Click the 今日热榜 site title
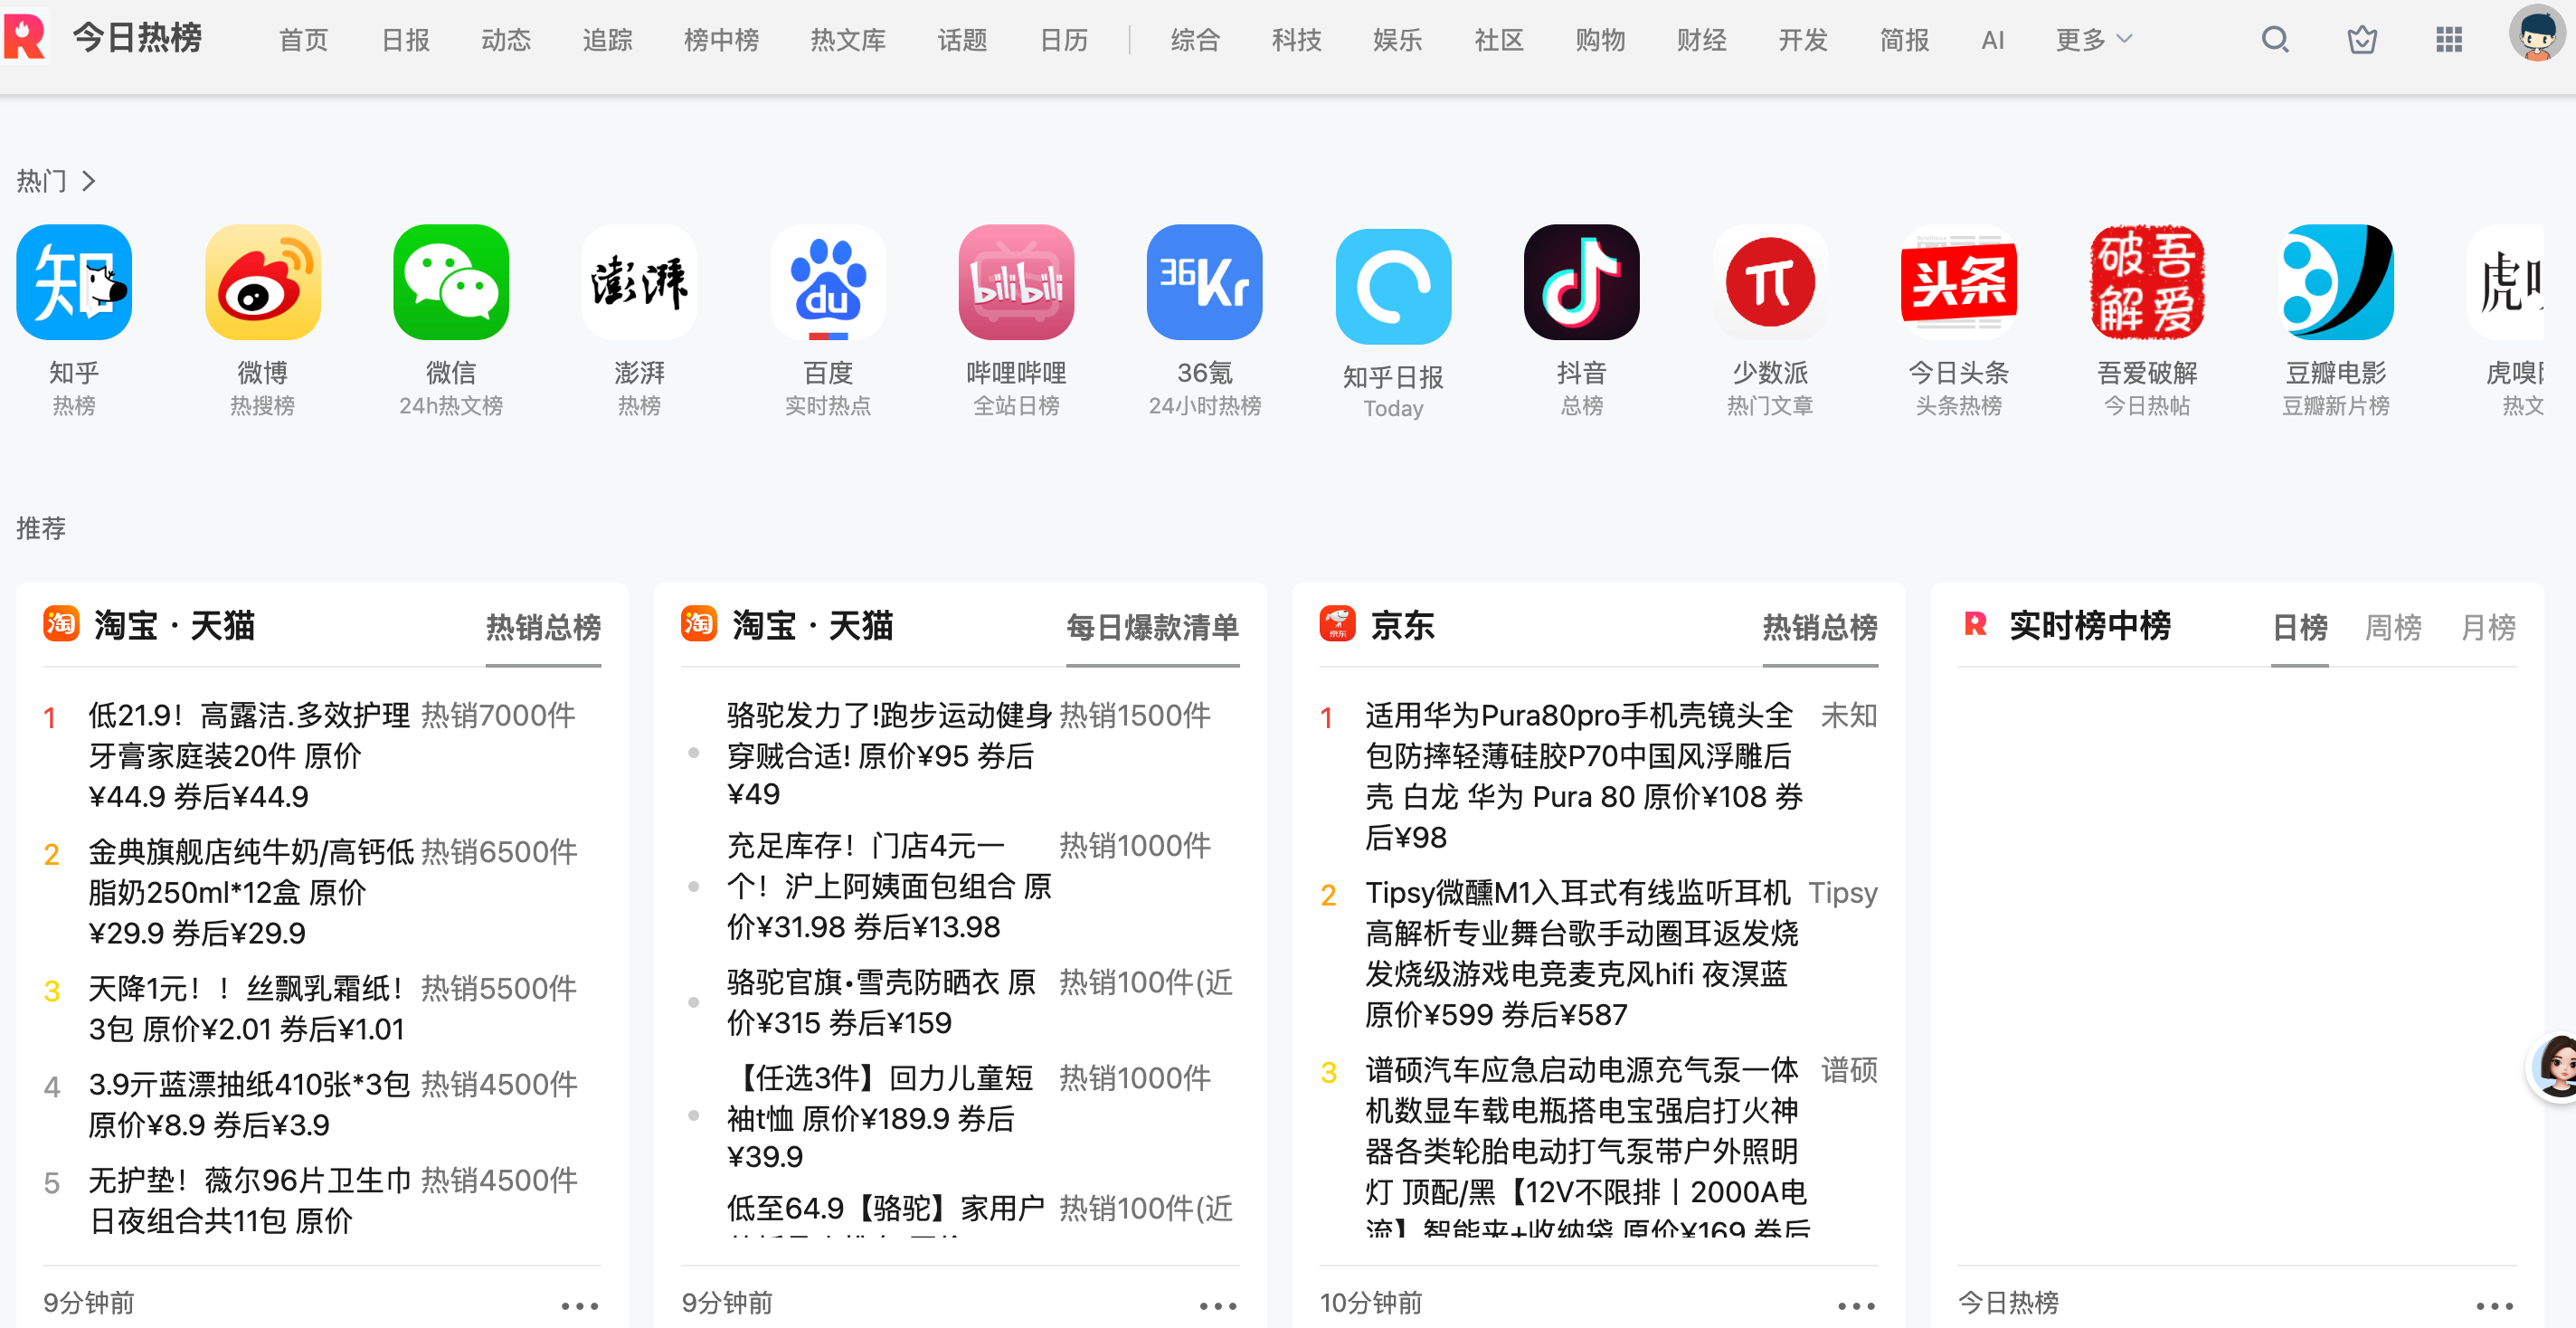This screenshot has width=2576, height=1328. [x=137, y=38]
